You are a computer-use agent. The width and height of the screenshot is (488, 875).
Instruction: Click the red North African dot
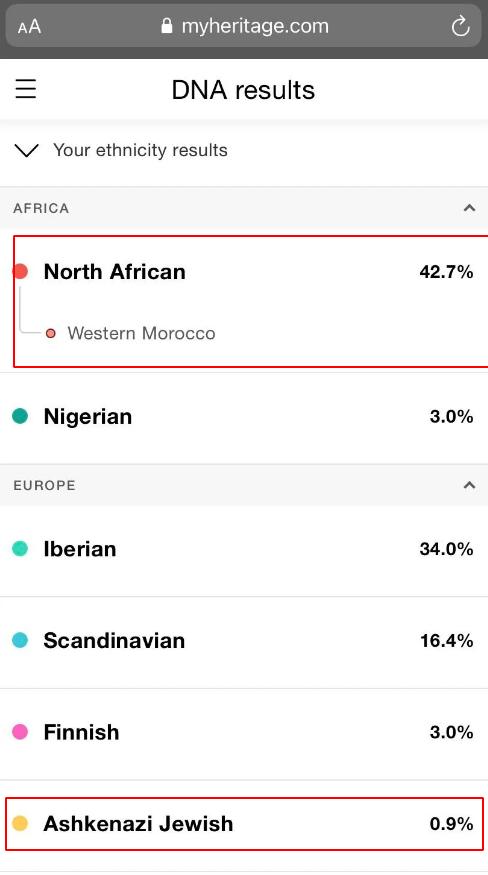[20, 272]
